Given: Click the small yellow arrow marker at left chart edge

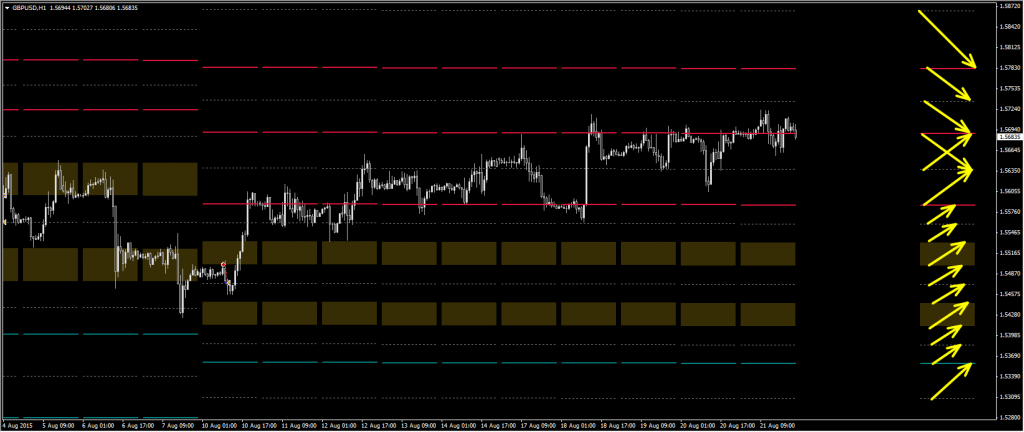Looking at the screenshot, I should (x=5, y=223).
